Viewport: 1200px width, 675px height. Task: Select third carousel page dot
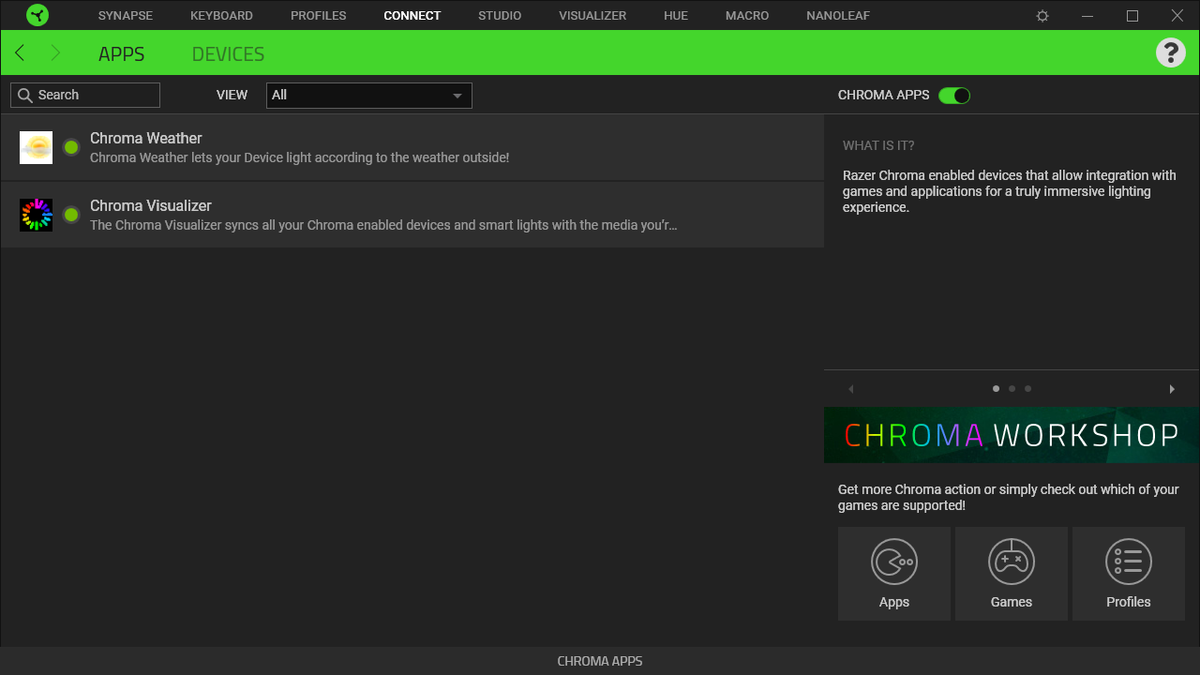coord(1028,389)
